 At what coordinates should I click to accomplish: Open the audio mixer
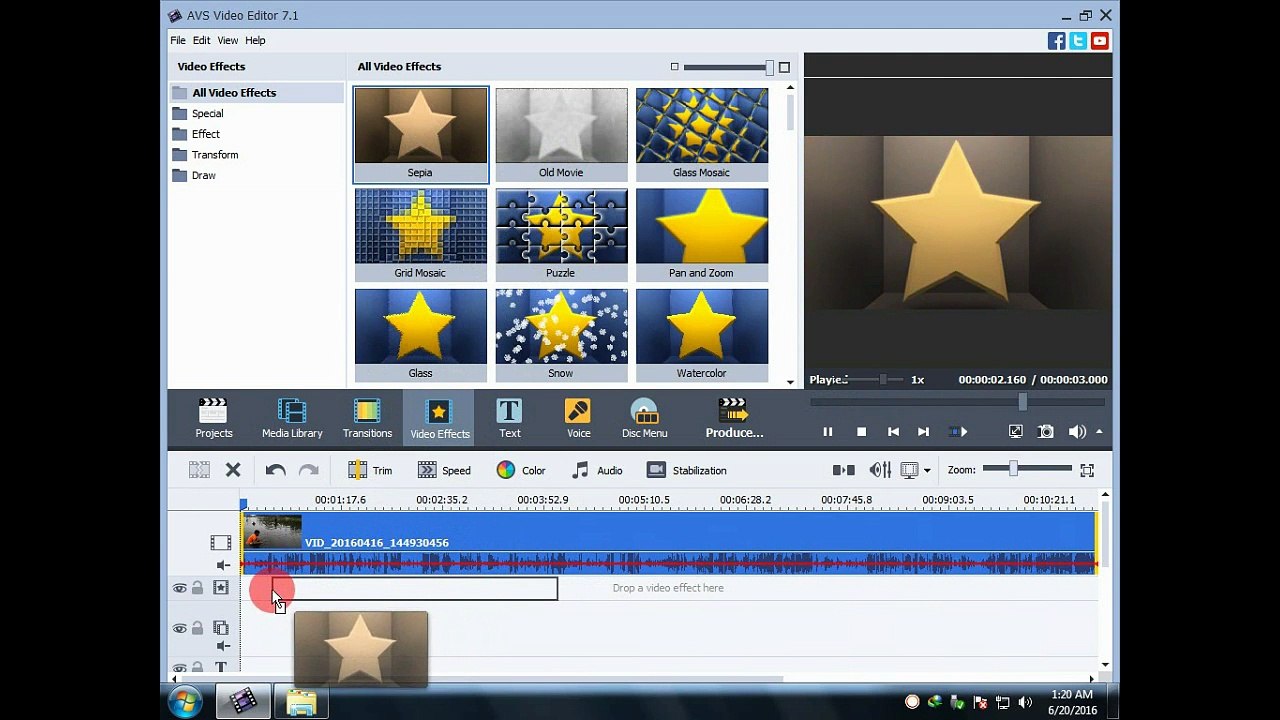pyautogui.click(x=880, y=470)
